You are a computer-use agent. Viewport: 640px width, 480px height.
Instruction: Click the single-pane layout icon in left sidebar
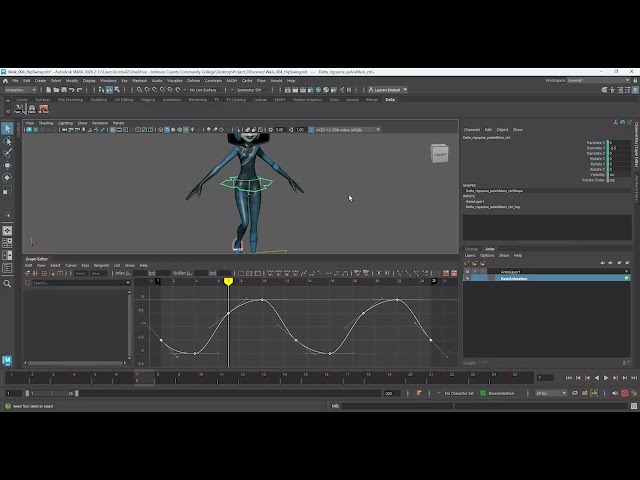pos(7,231)
